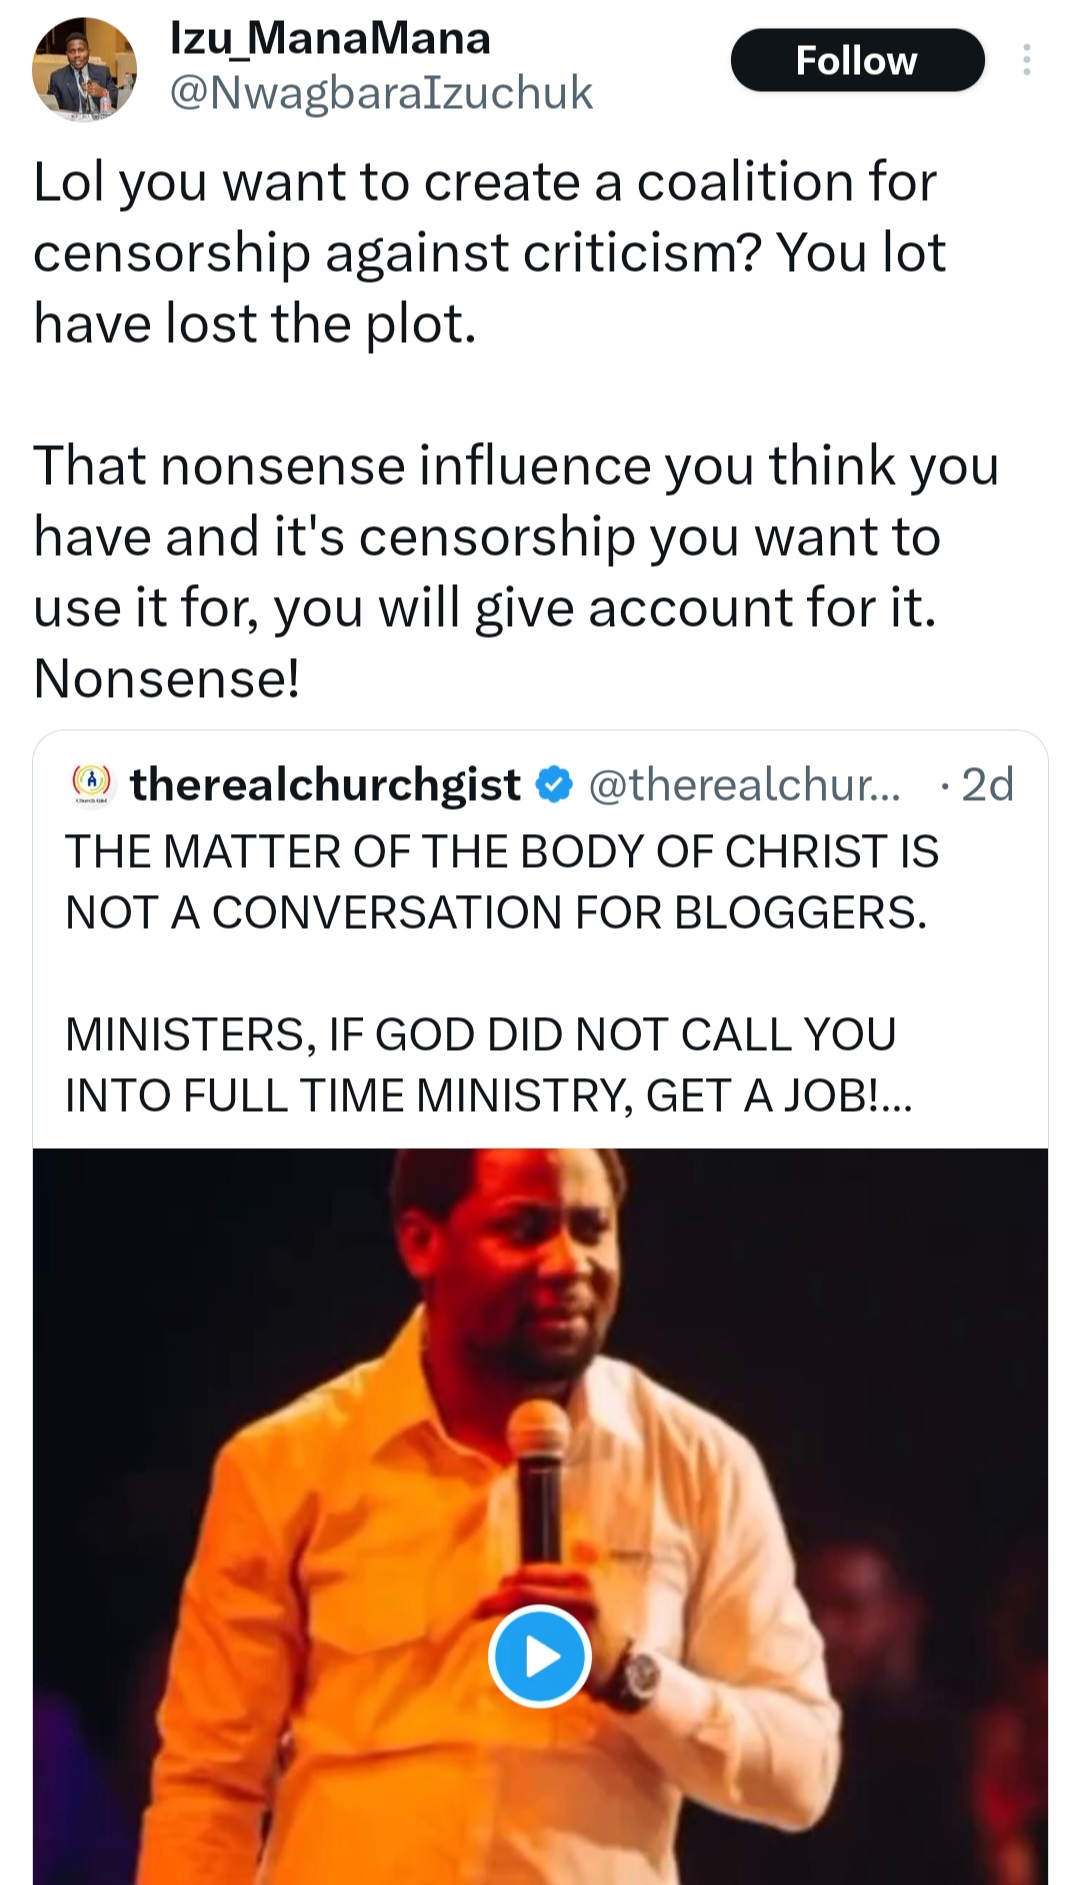
Task: Select the truncated @therealchur... handle
Action: point(744,784)
